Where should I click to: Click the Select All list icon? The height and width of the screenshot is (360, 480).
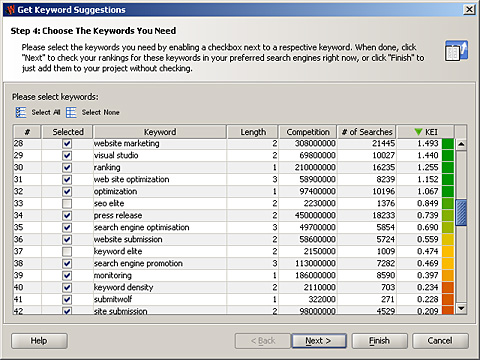click(x=21, y=112)
